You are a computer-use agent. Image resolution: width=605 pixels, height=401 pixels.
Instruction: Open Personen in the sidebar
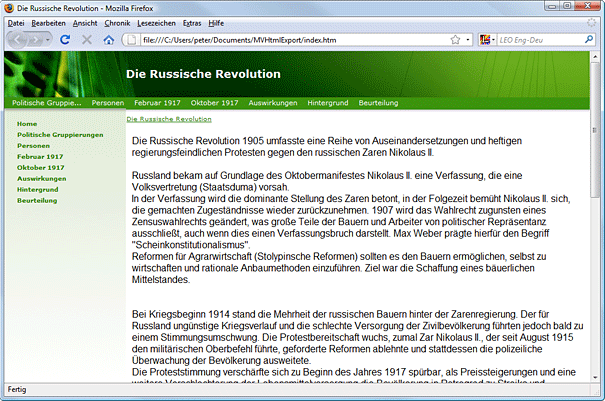33,146
